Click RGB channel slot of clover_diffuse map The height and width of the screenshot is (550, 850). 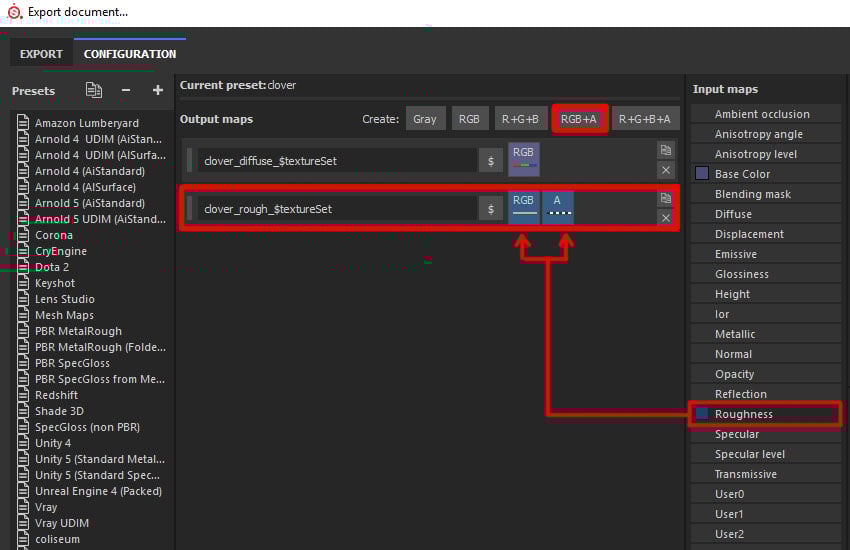tap(523, 159)
